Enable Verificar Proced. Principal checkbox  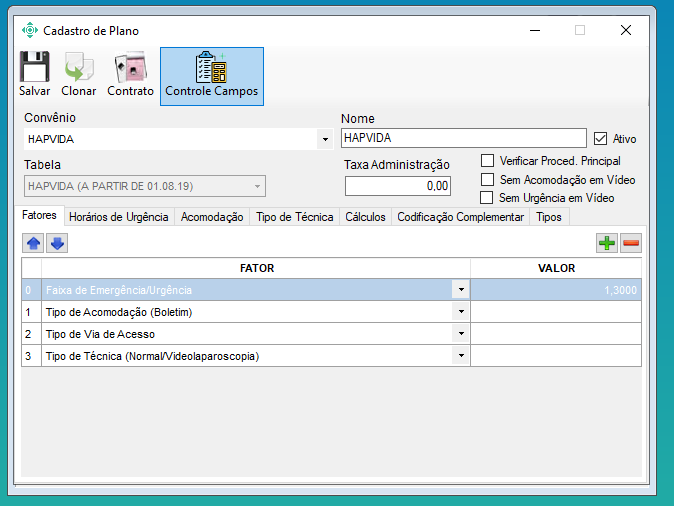point(488,160)
